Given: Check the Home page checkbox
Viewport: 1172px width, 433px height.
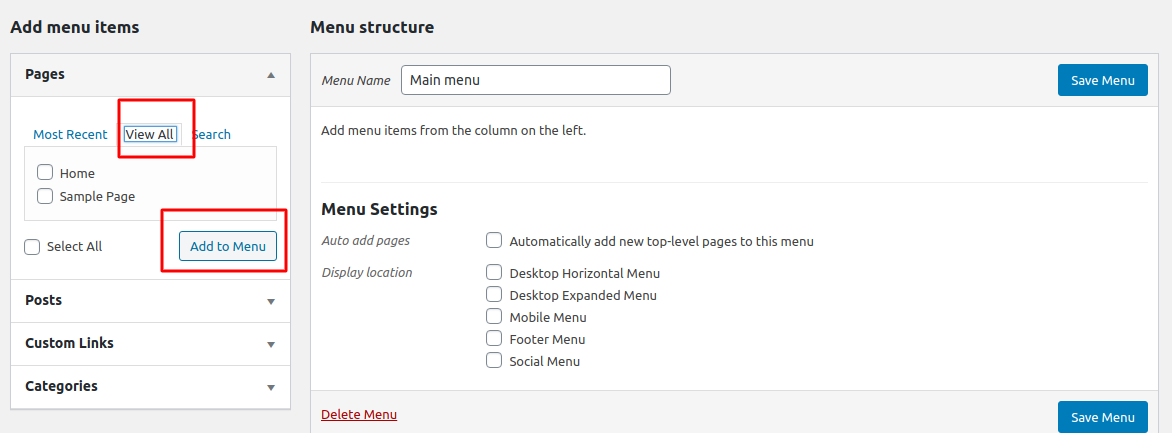Looking at the screenshot, I should coord(45,173).
